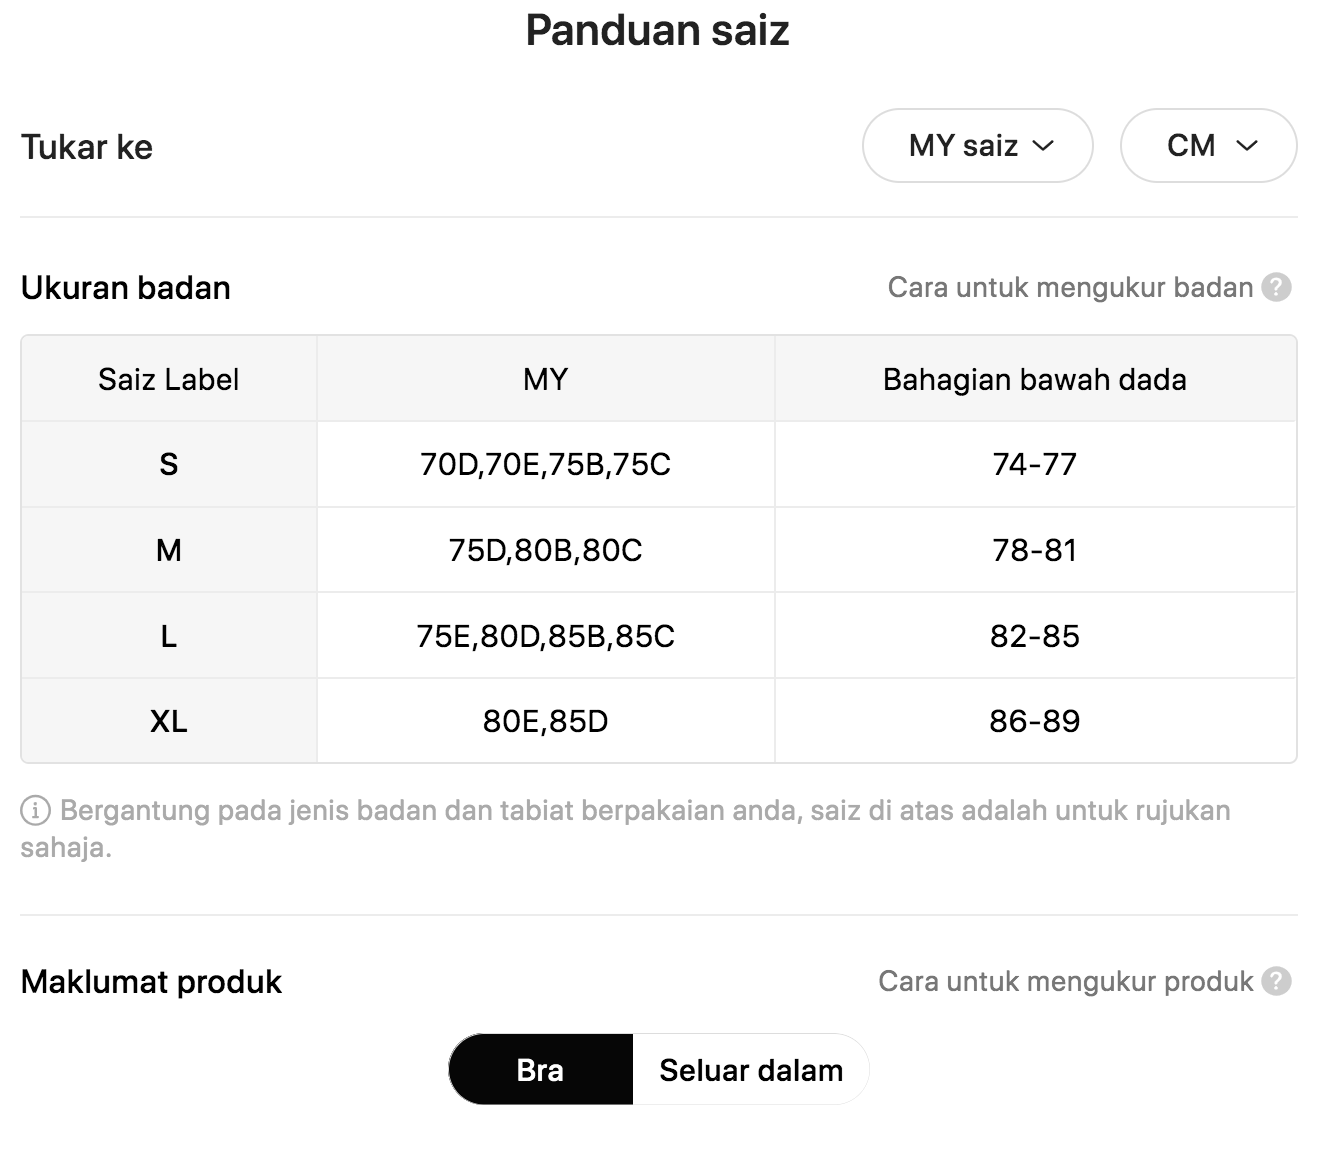Select the L size label row

point(659,636)
